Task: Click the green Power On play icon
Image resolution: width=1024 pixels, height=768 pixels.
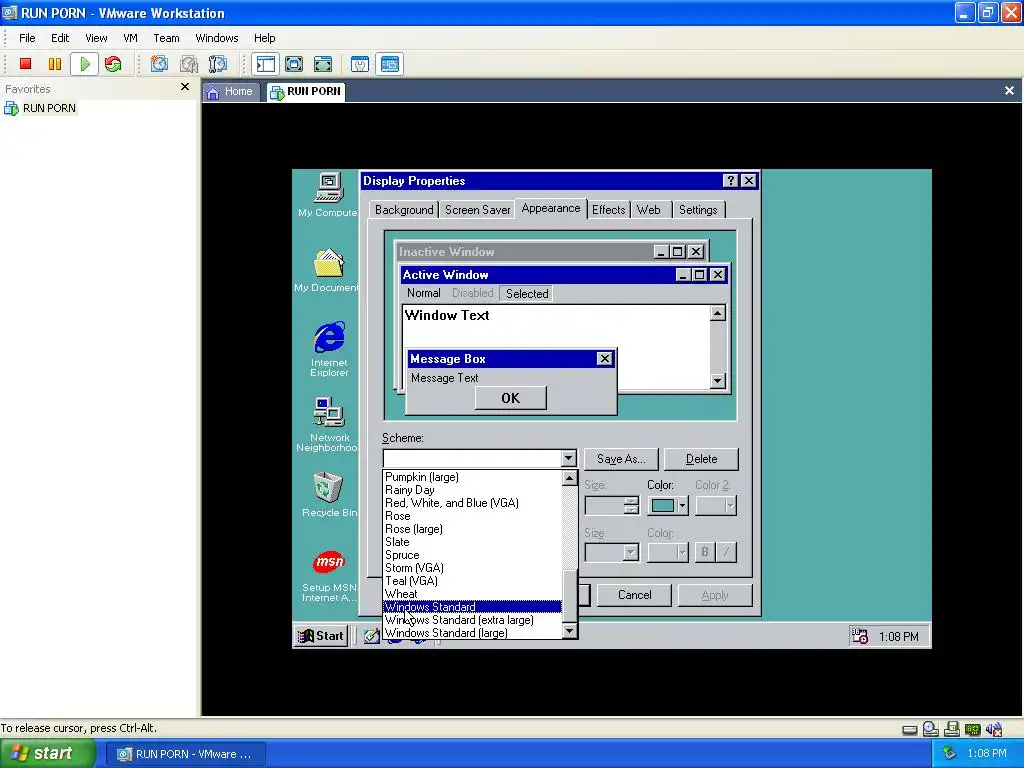Action: point(85,64)
